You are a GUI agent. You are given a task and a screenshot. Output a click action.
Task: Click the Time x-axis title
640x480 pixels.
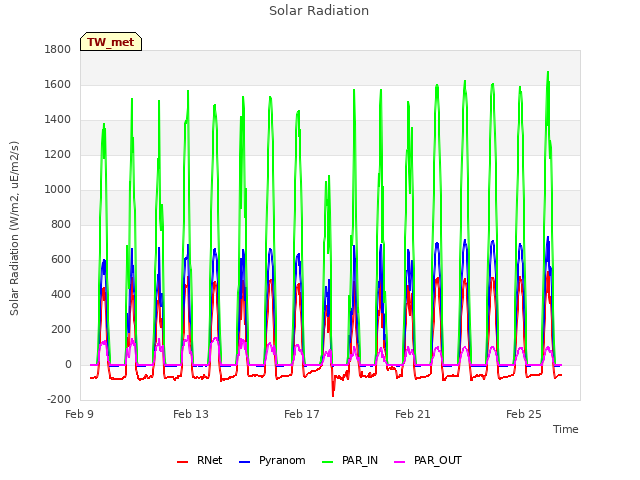[566, 429]
